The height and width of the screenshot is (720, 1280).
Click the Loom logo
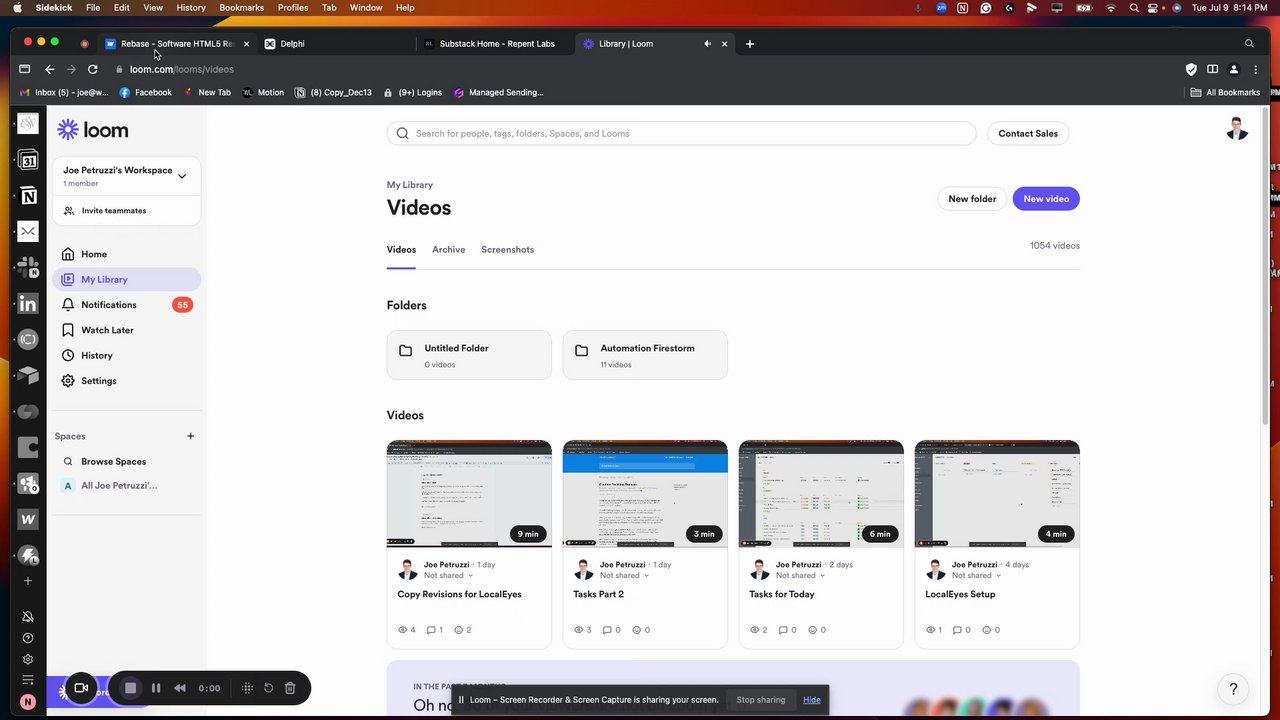pyautogui.click(x=92, y=130)
